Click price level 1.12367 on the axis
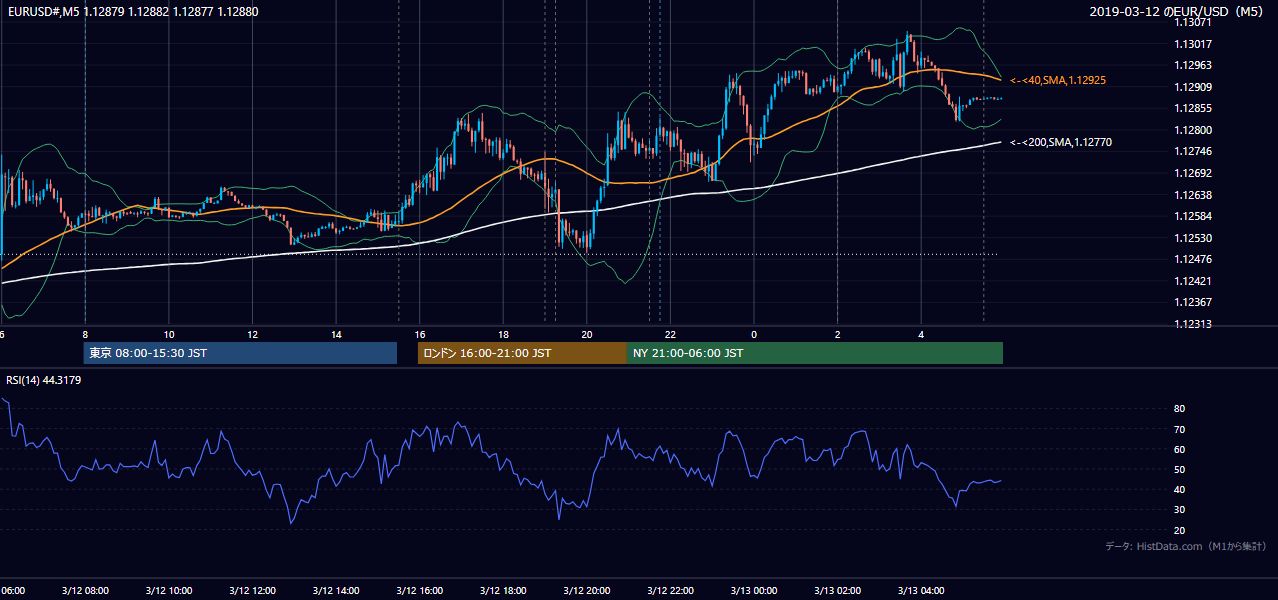Viewport: 1278px width, 600px height. (1193, 302)
